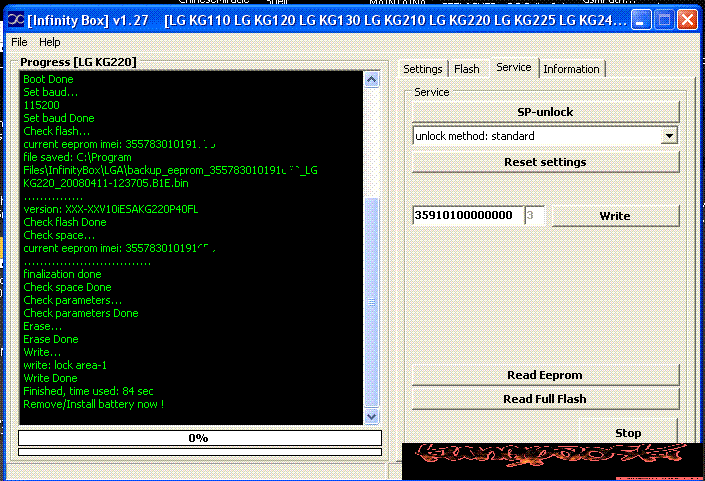The height and width of the screenshot is (481, 705).
Task: Open the Information tab
Action: point(571,69)
